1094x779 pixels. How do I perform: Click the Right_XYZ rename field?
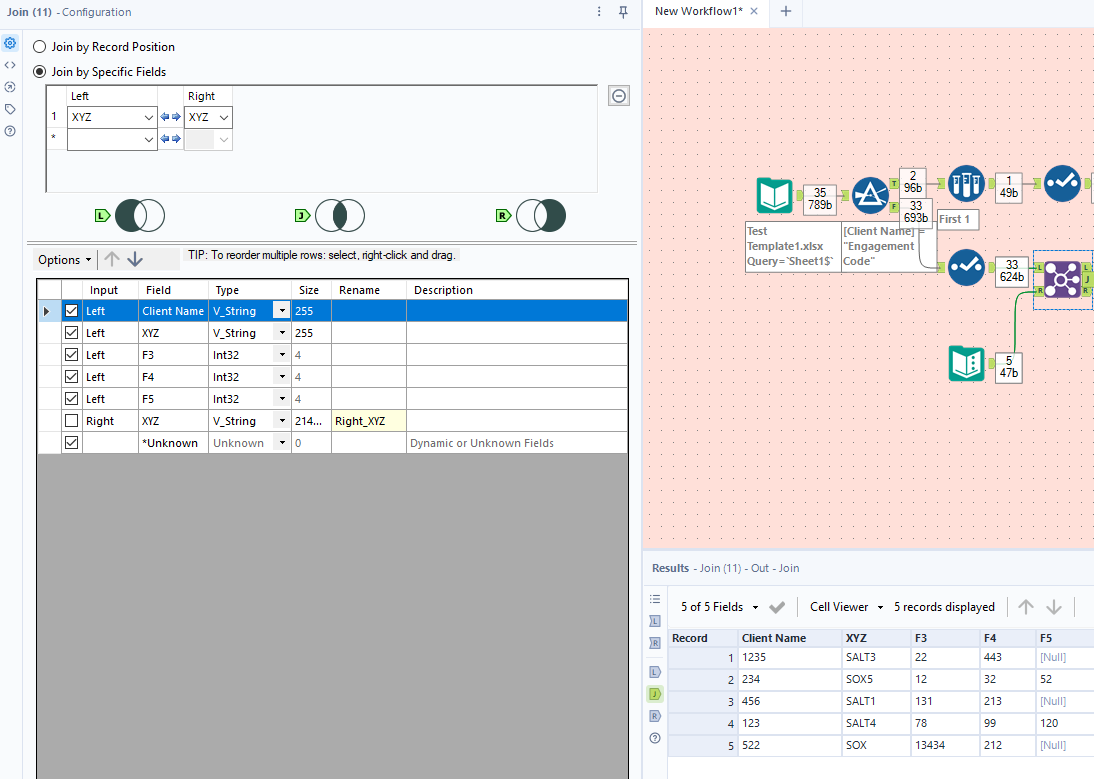368,421
